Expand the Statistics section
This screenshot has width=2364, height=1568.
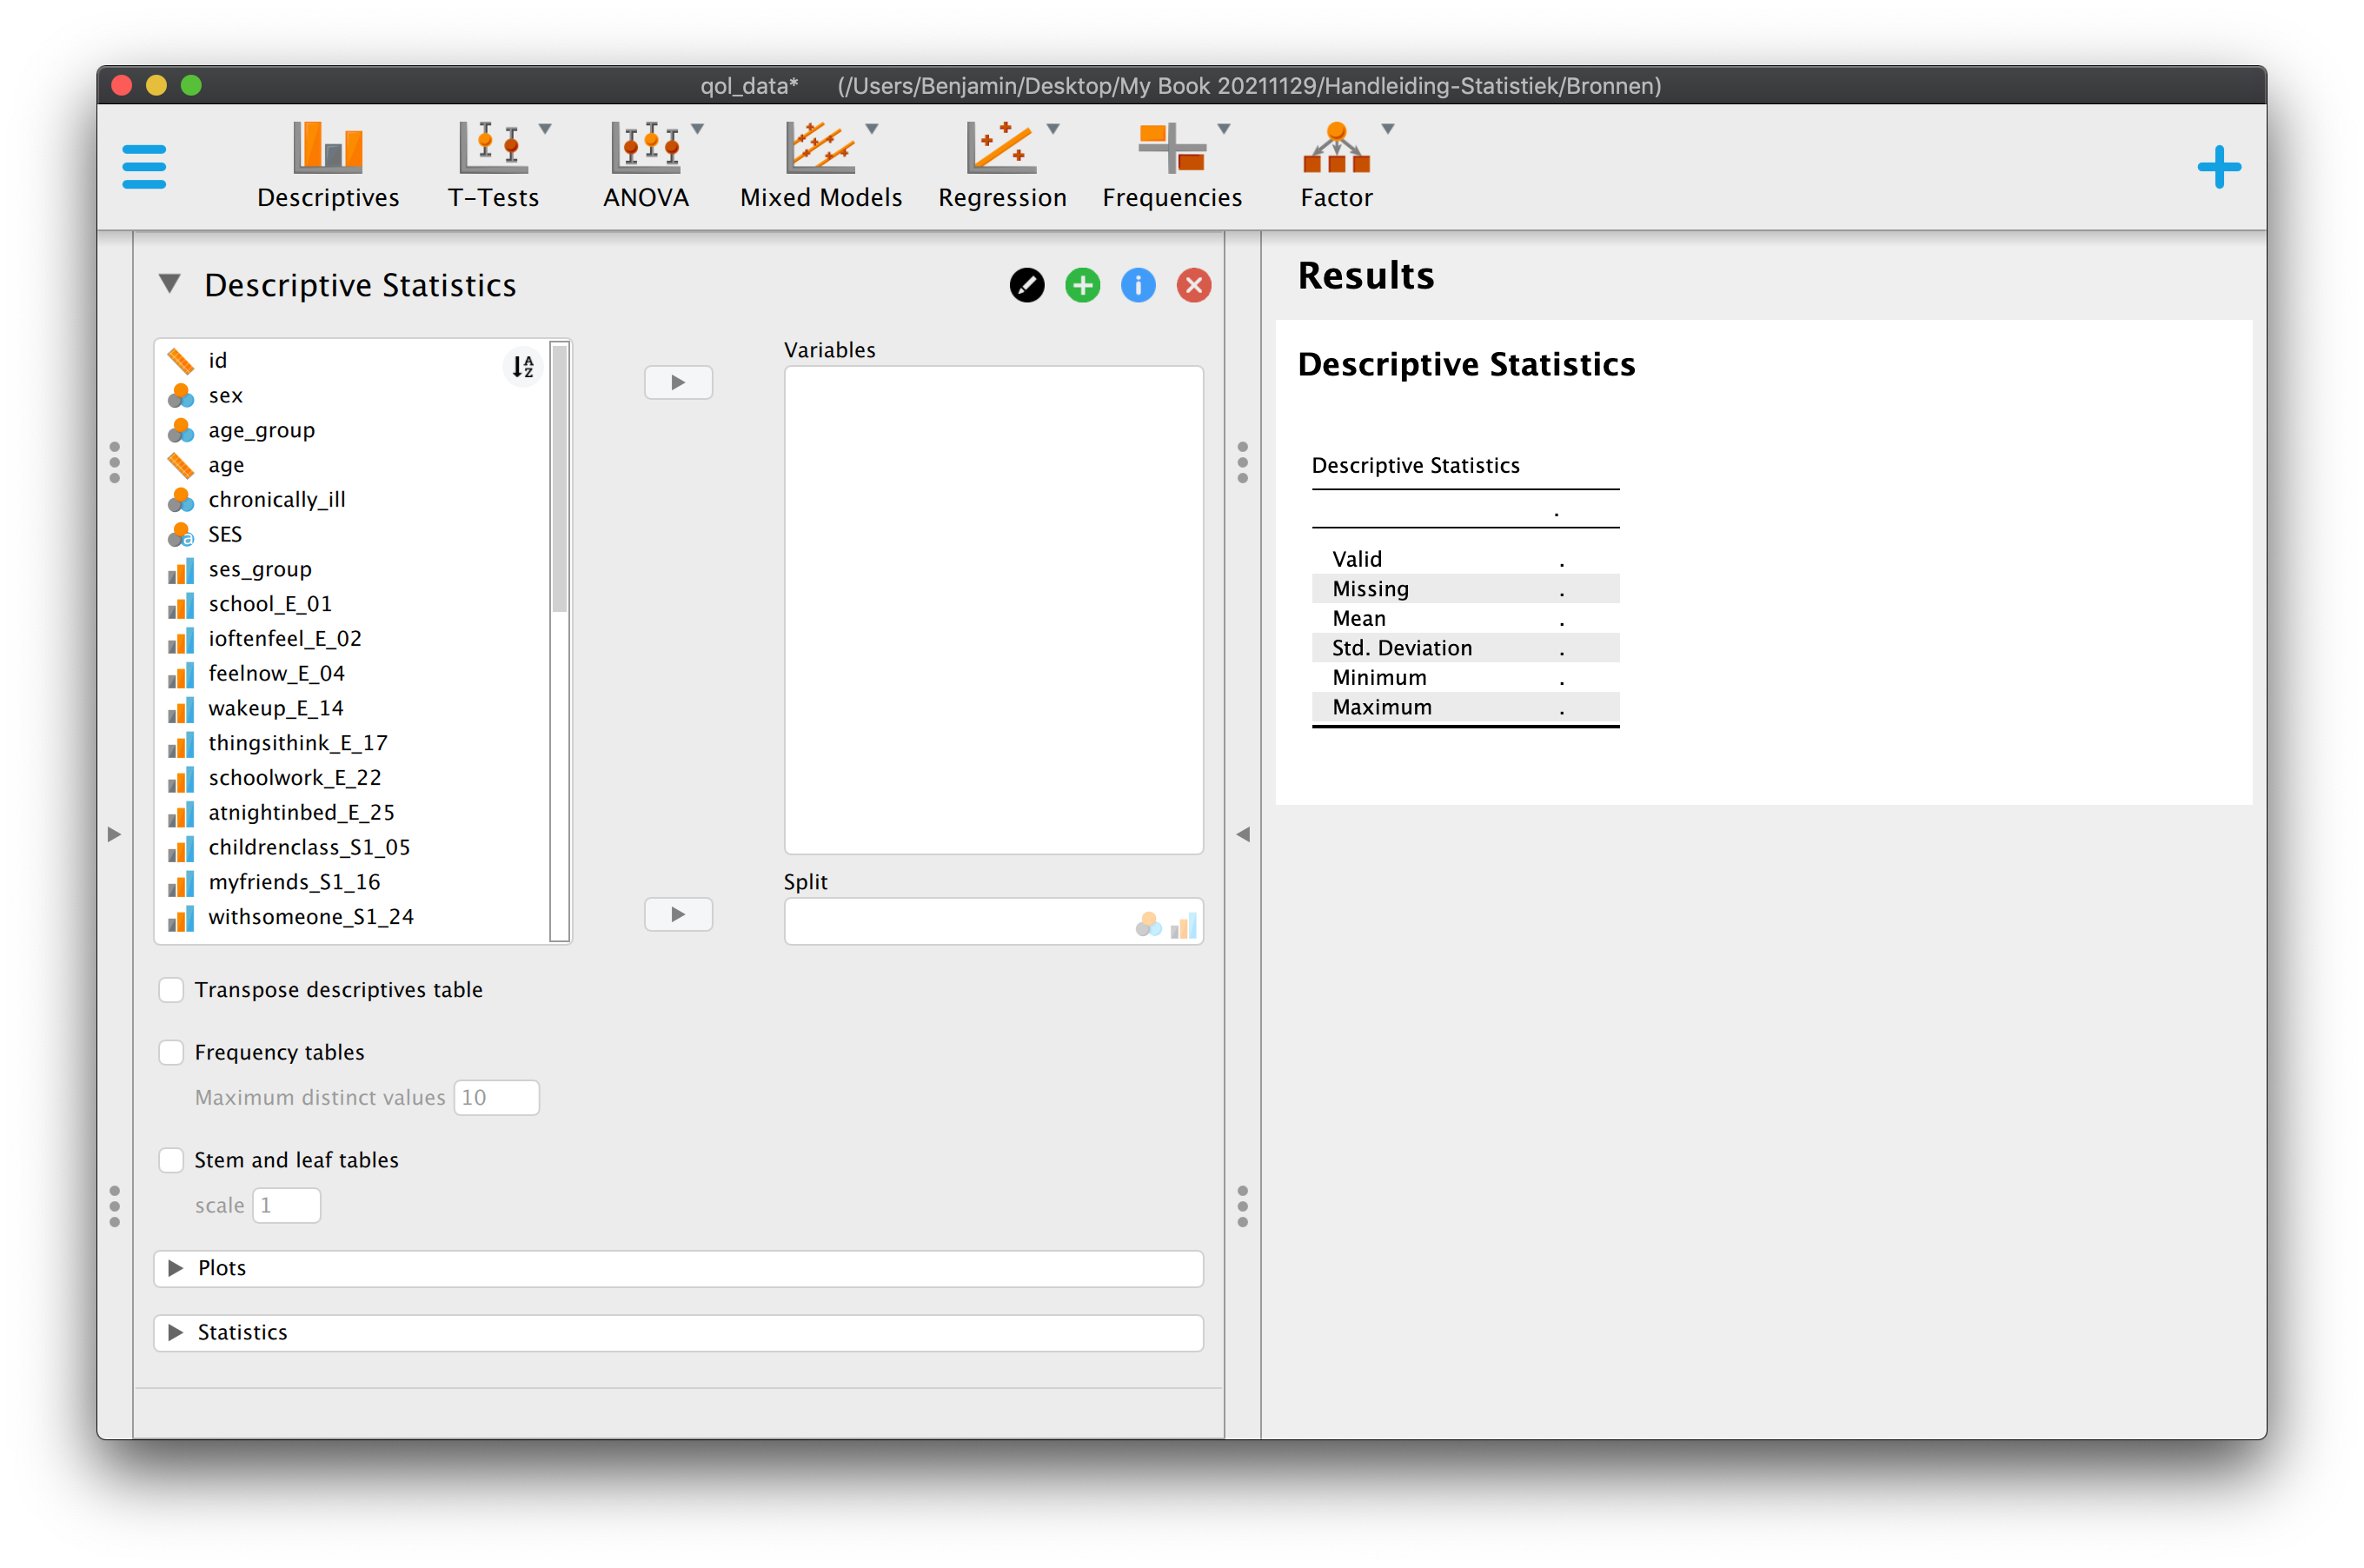[x=678, y=1332]
